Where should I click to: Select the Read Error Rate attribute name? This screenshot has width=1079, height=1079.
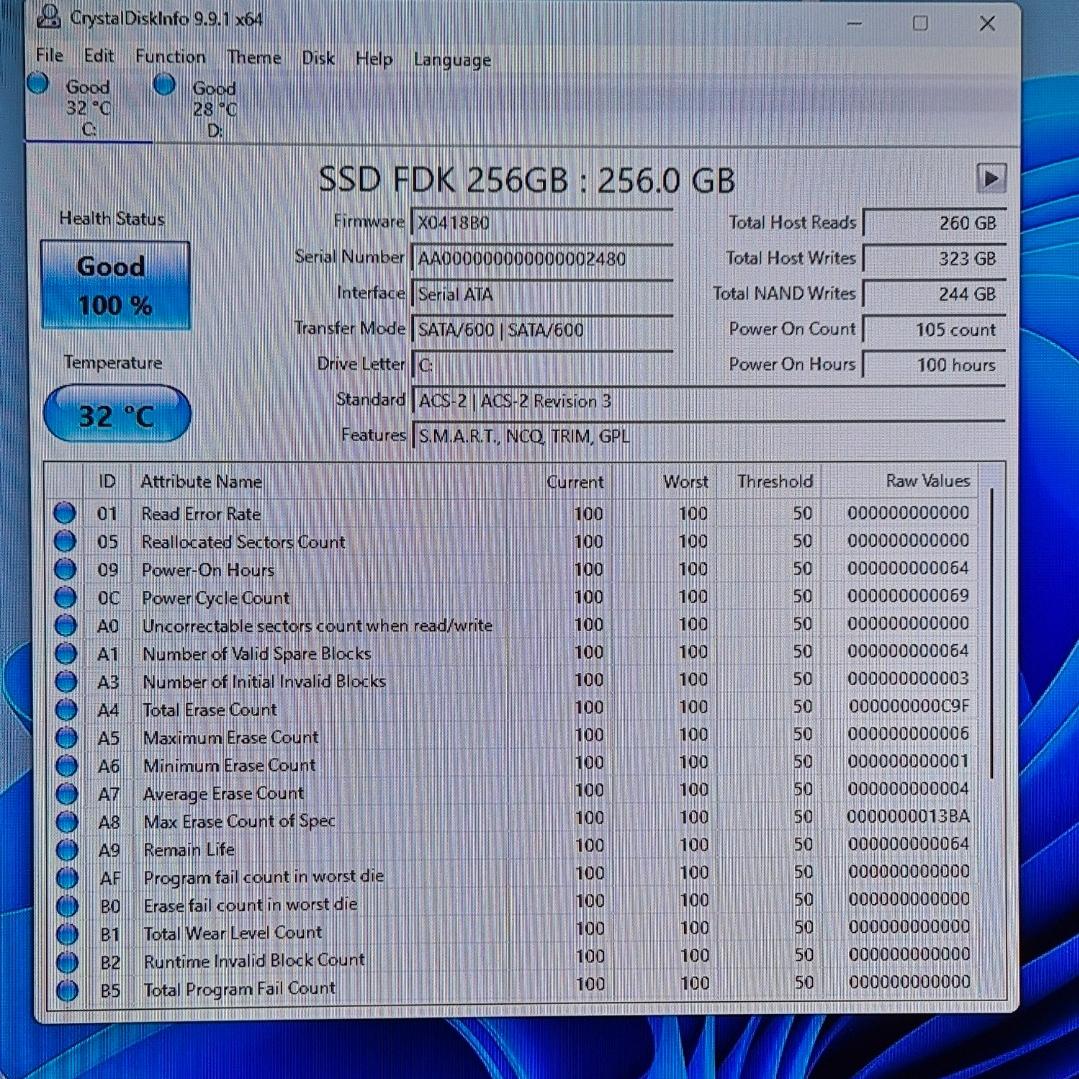pos(201,513)
